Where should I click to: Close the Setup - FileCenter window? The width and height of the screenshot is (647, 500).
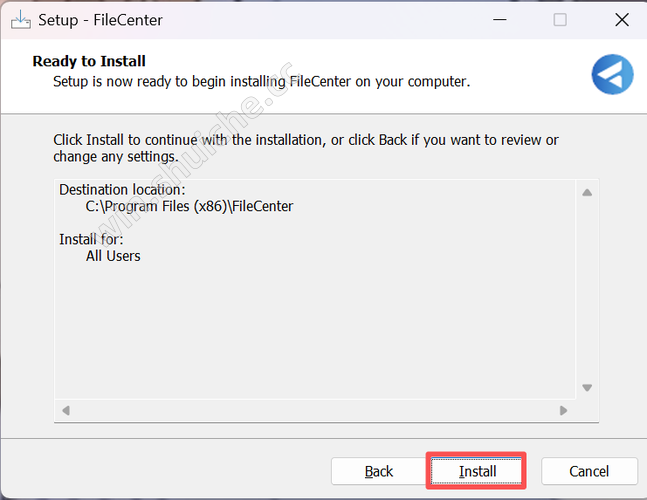click(x=622, y=20)
